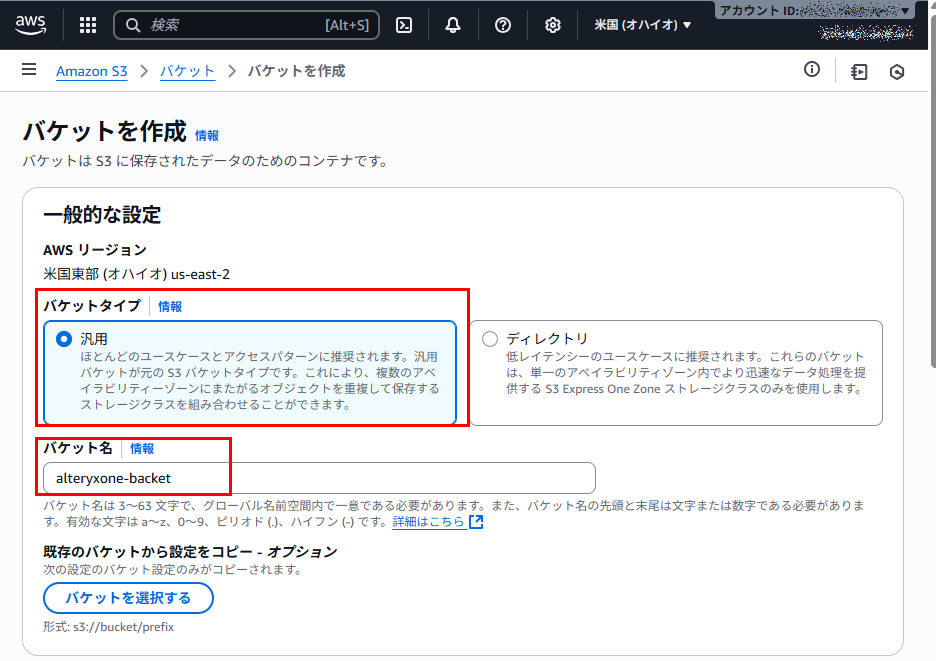Toggle the hamburger side navigation menu
936x661 pixels.
coord(29,70)
